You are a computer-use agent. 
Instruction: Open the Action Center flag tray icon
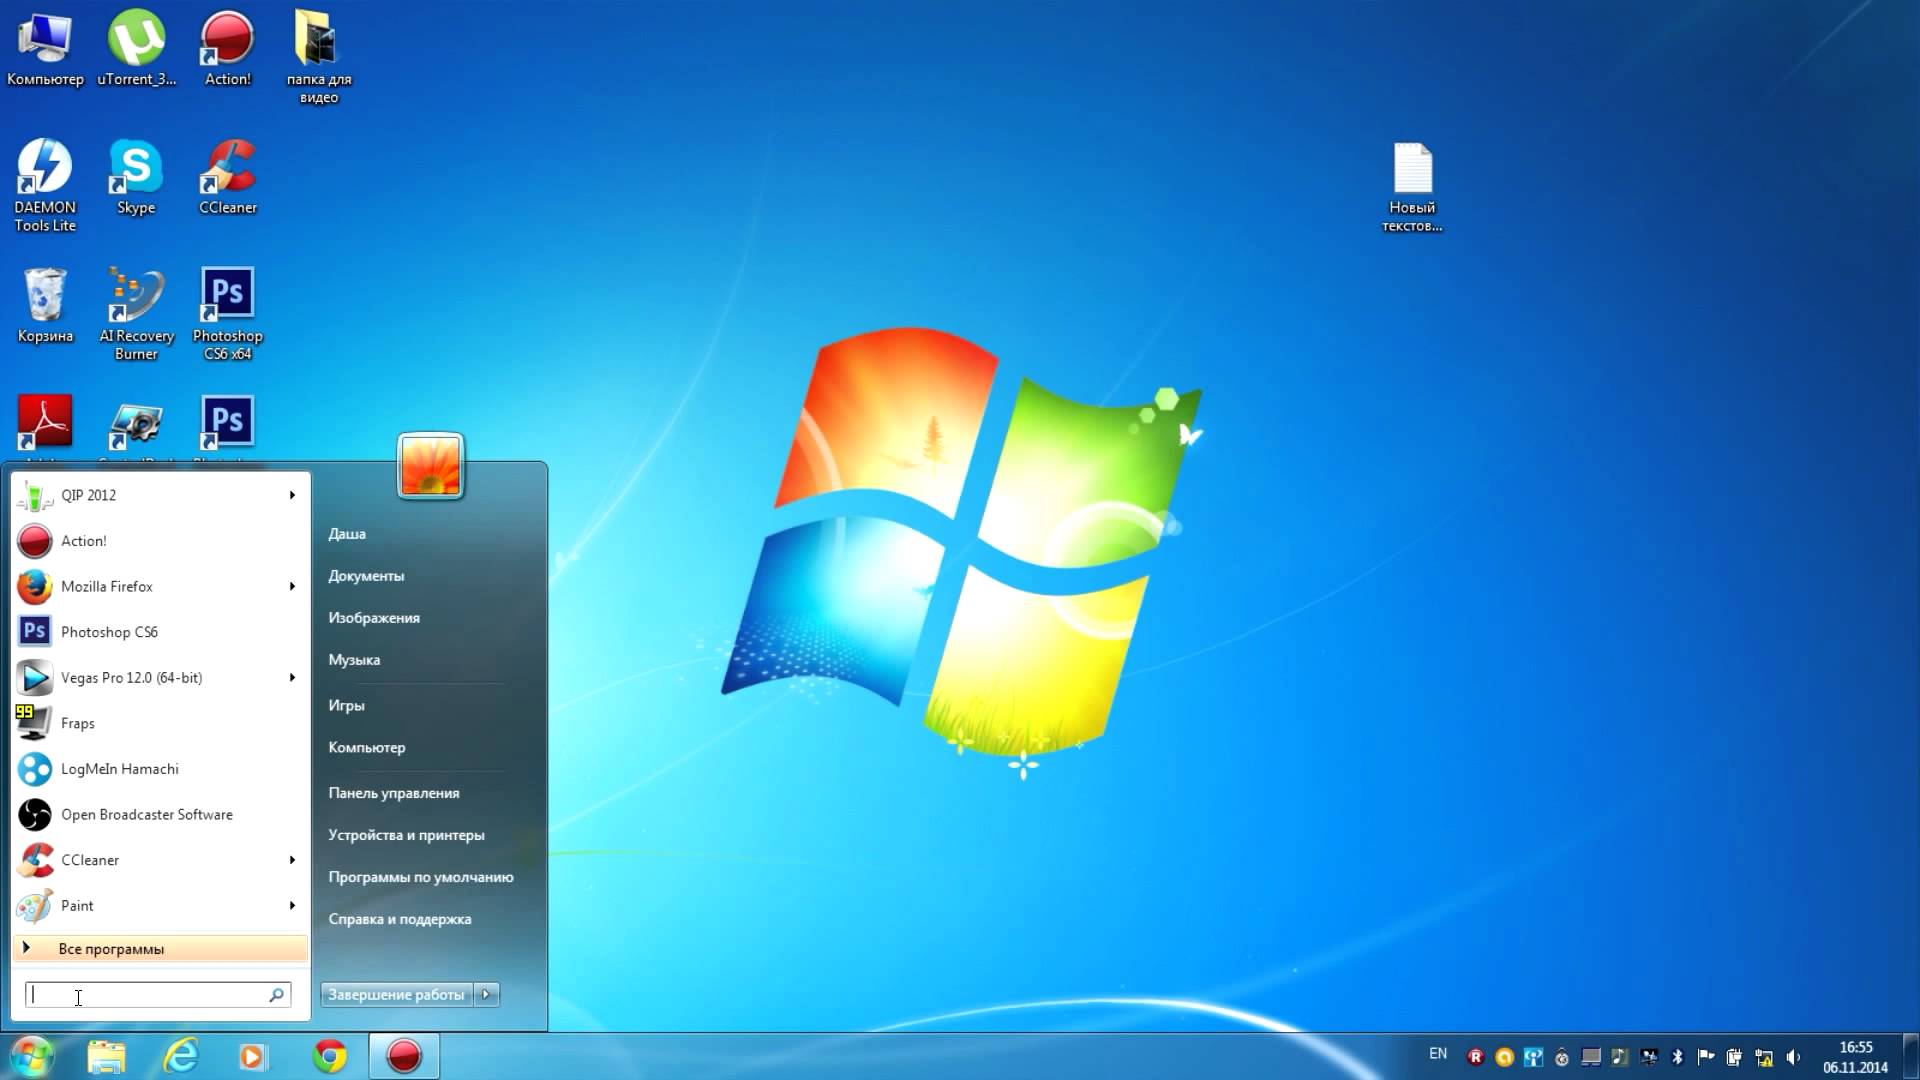(x=1706, y=1057)
